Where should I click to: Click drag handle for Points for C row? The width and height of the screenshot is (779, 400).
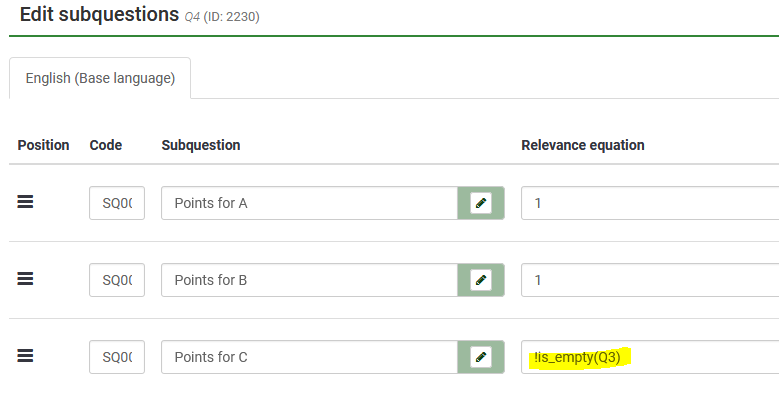26,356
